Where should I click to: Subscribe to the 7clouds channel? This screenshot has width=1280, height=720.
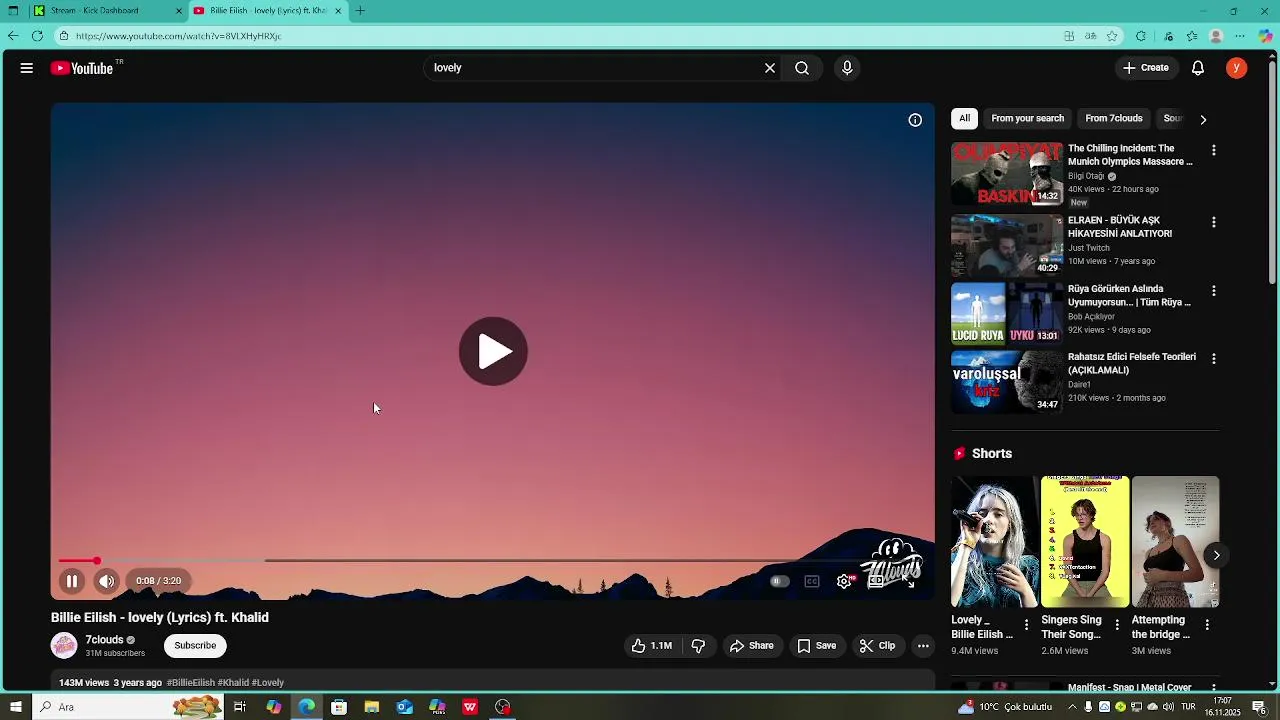[195, 646]
